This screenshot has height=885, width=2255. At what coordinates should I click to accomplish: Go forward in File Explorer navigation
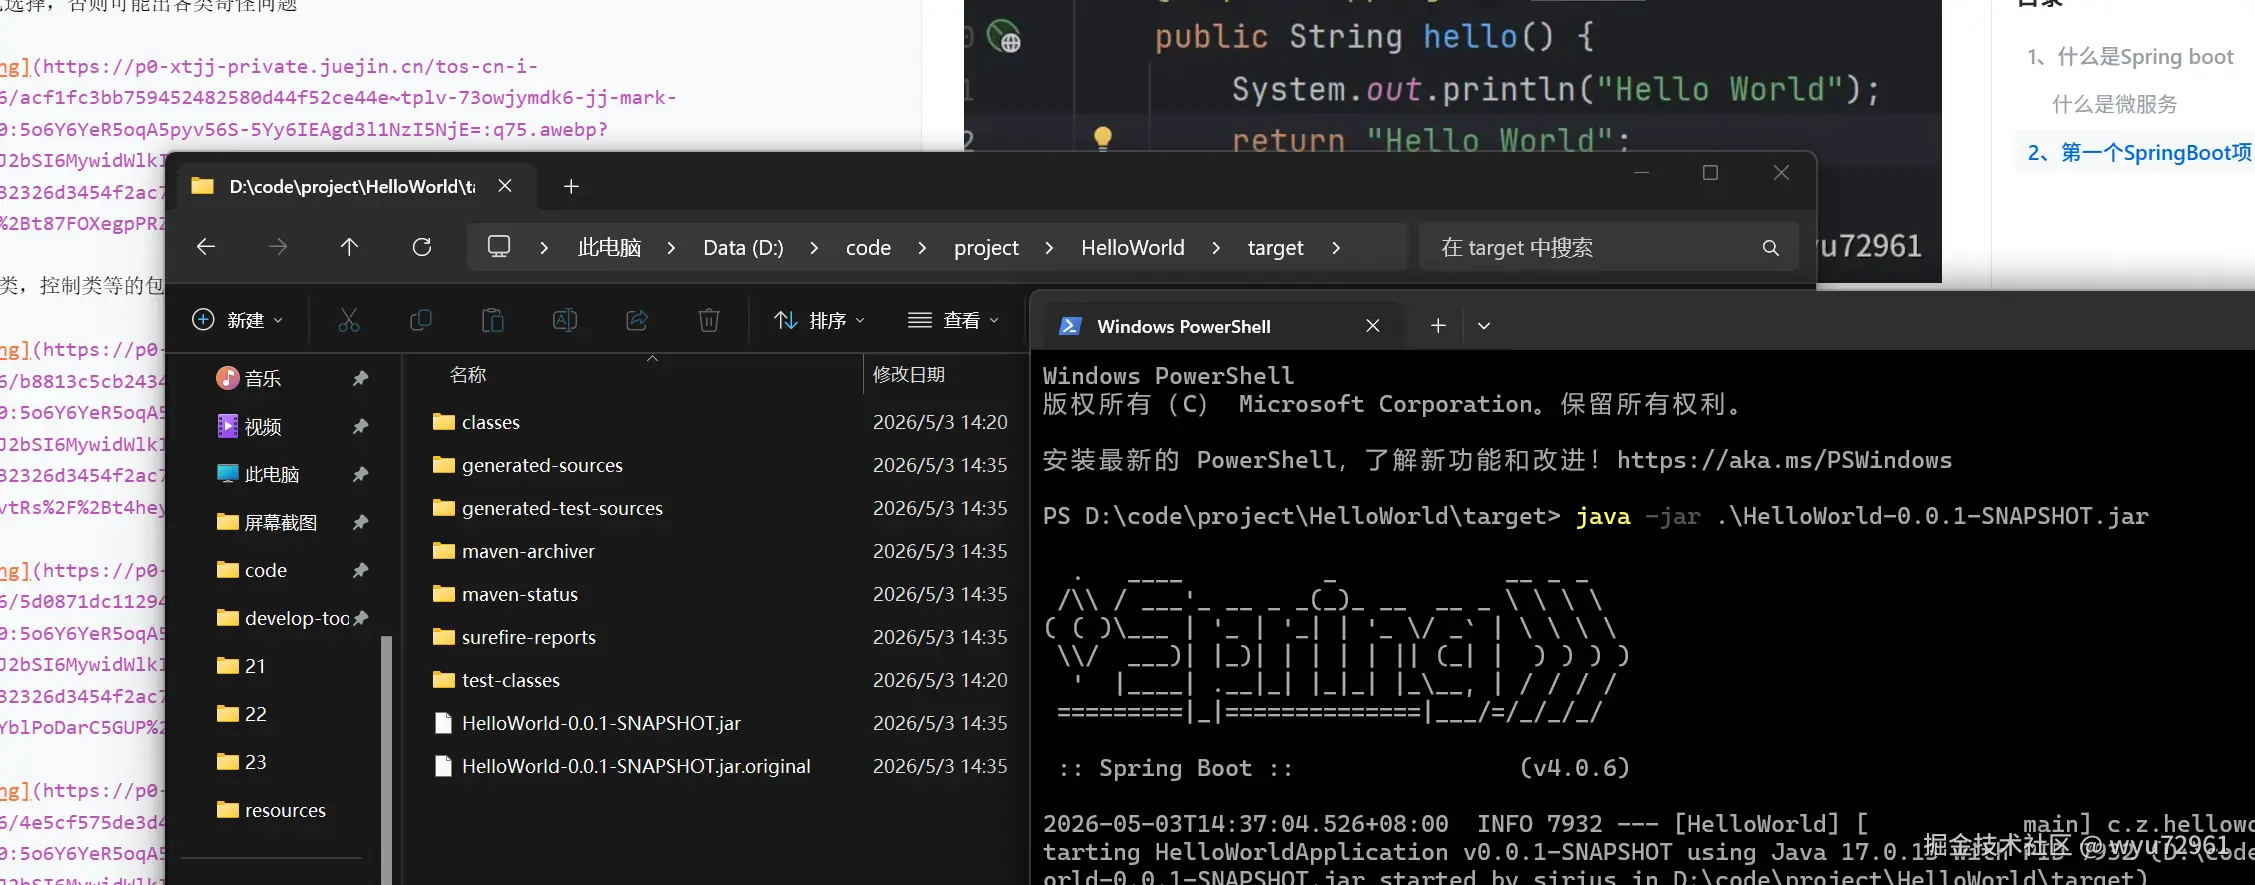278,247
